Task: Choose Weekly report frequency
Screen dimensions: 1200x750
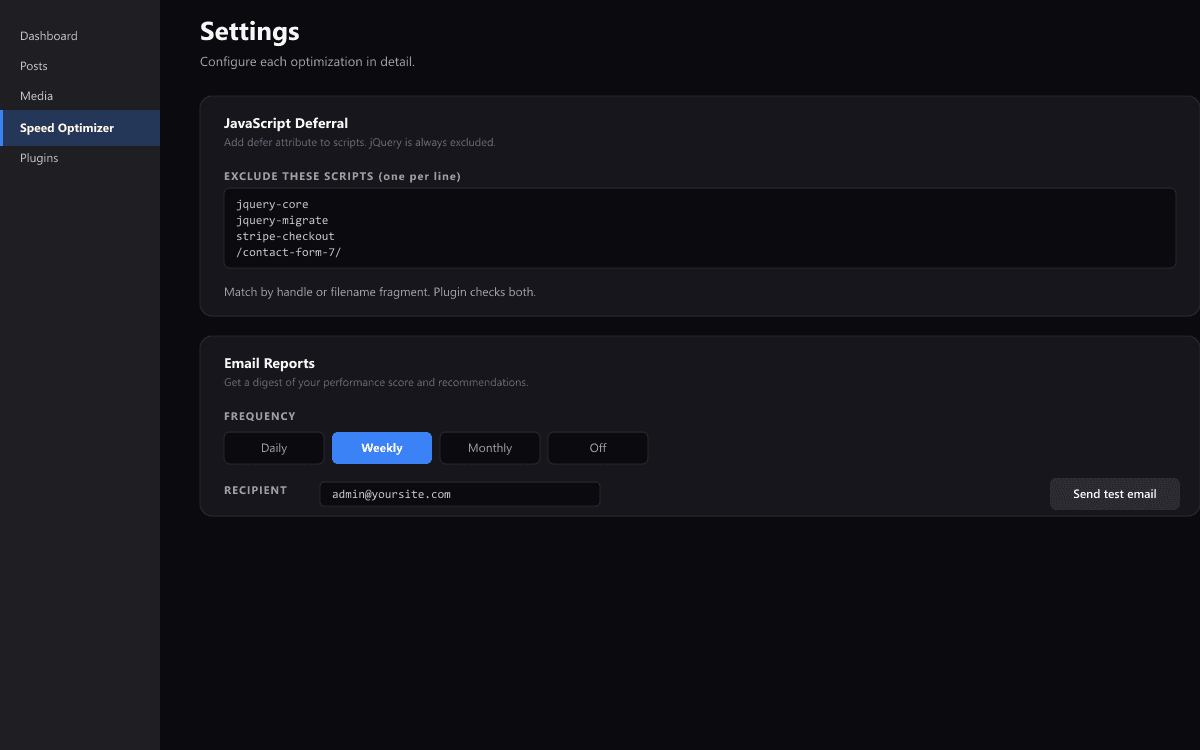Action: pos(382,448)
